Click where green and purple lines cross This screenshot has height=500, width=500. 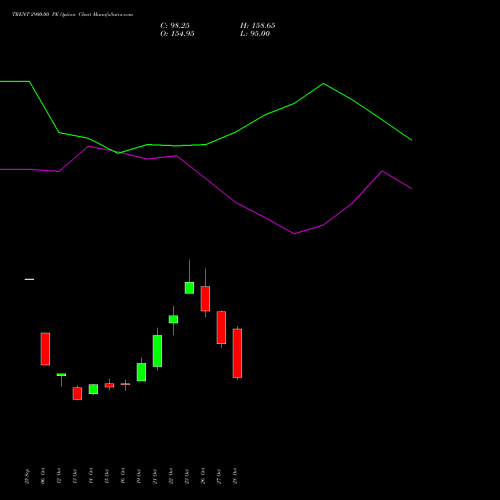[116, 152]
